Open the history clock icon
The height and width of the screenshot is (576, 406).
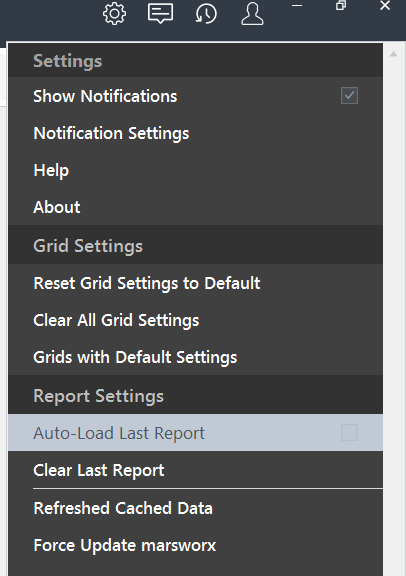206,14
